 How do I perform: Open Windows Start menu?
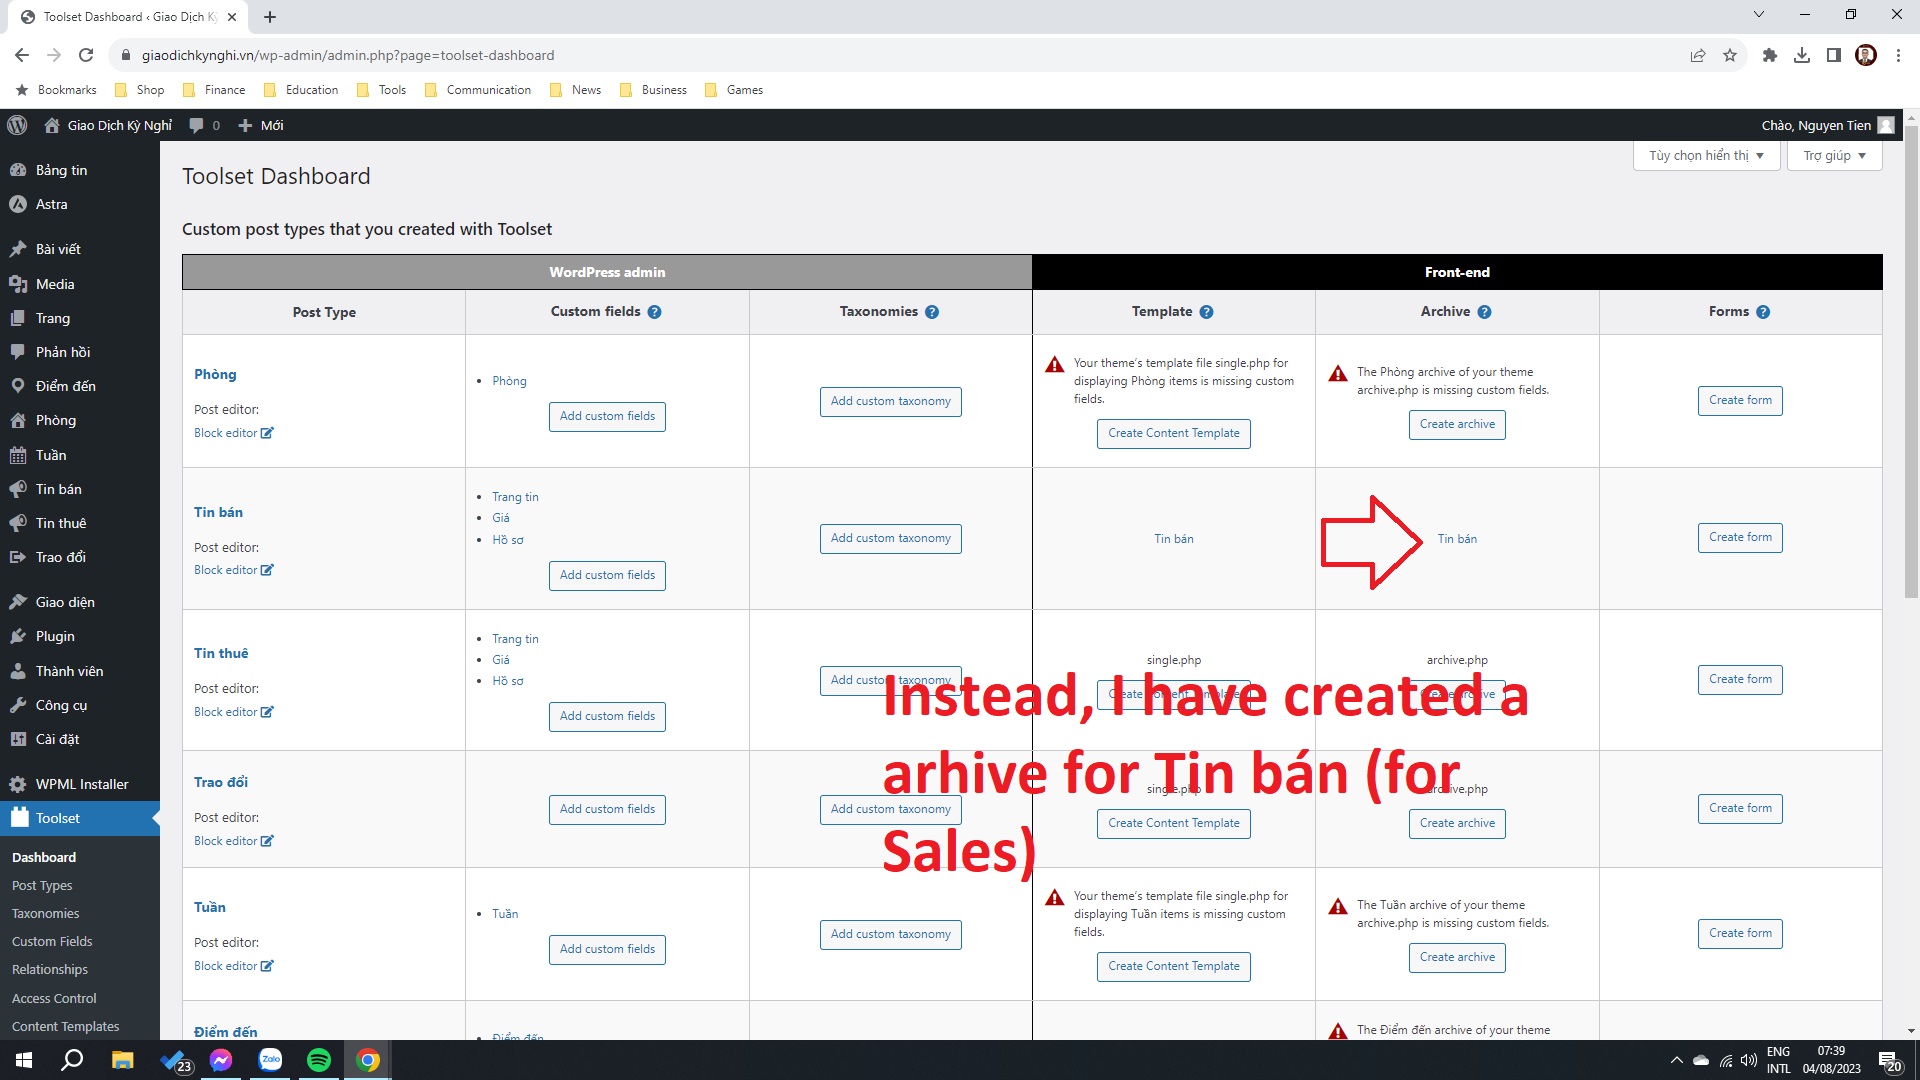(24, 1060)
